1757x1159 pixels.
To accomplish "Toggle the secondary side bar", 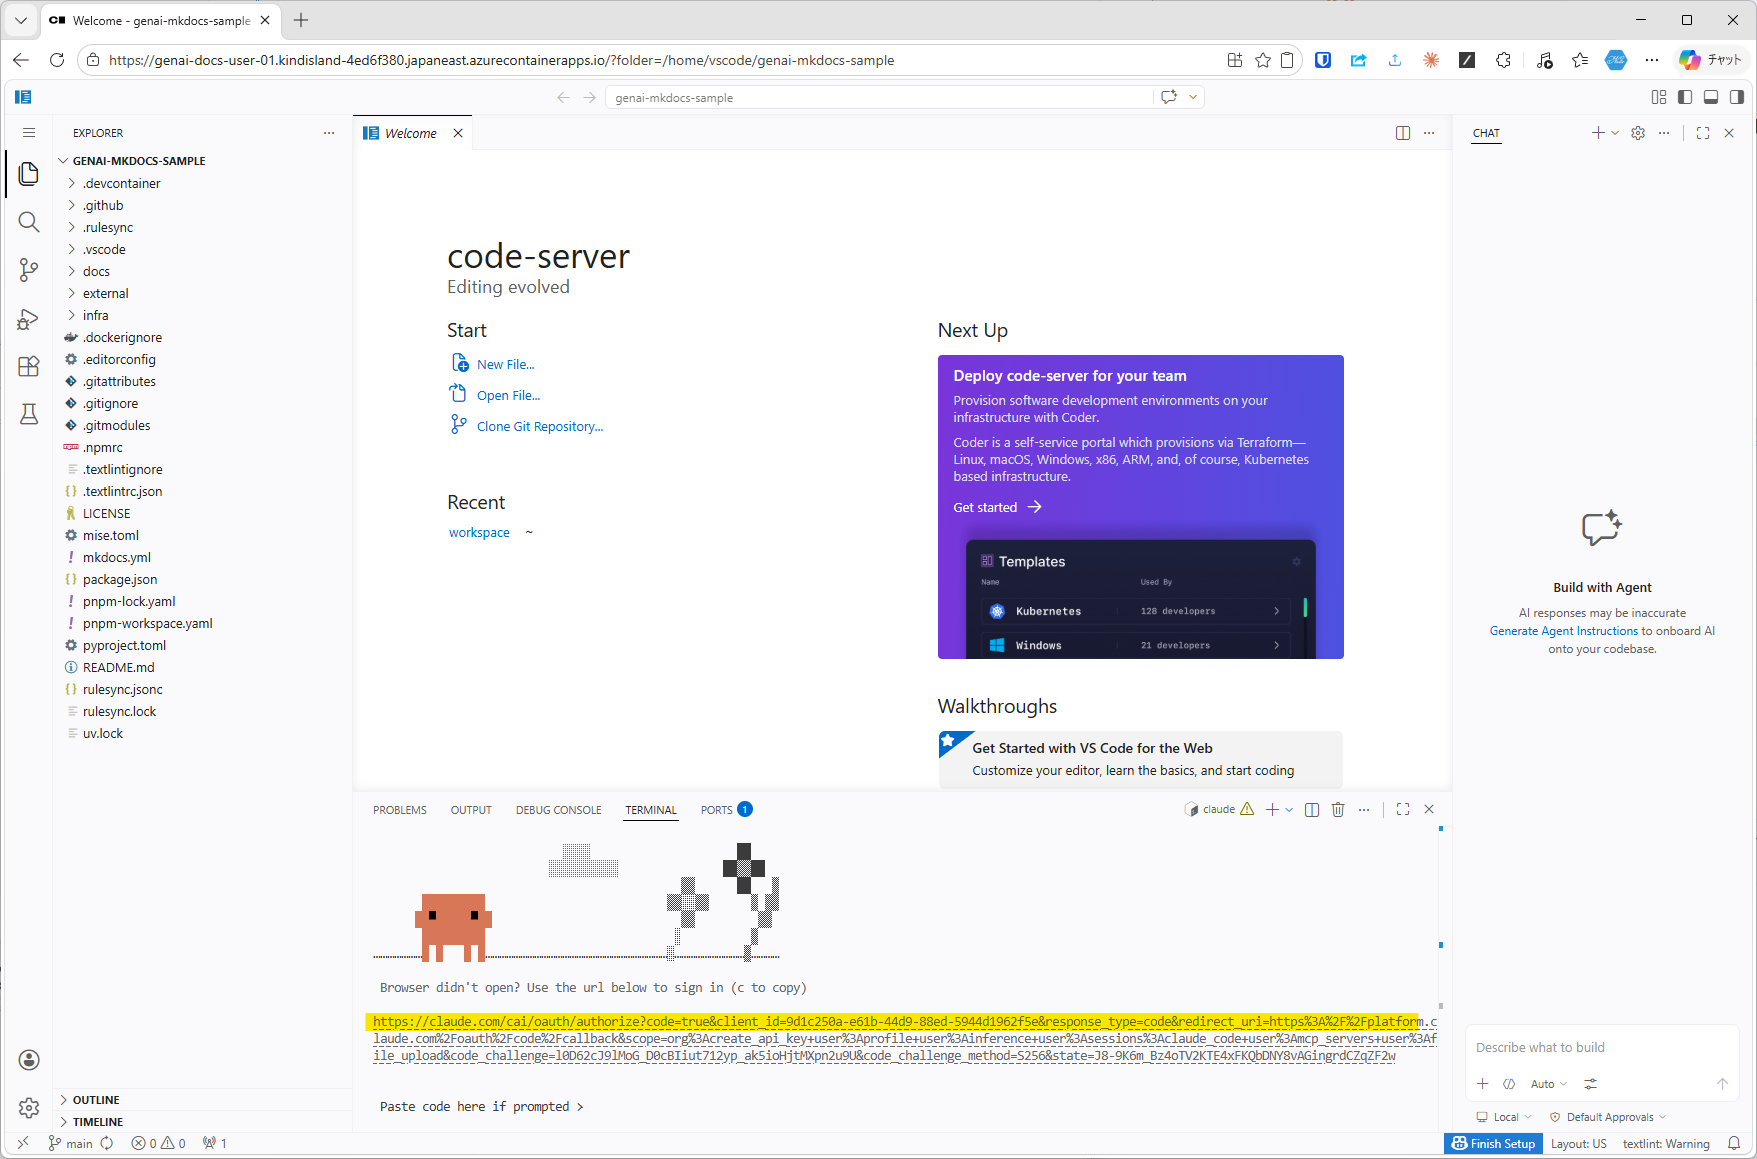I will pyautogui.click(x=1737, y=97).
